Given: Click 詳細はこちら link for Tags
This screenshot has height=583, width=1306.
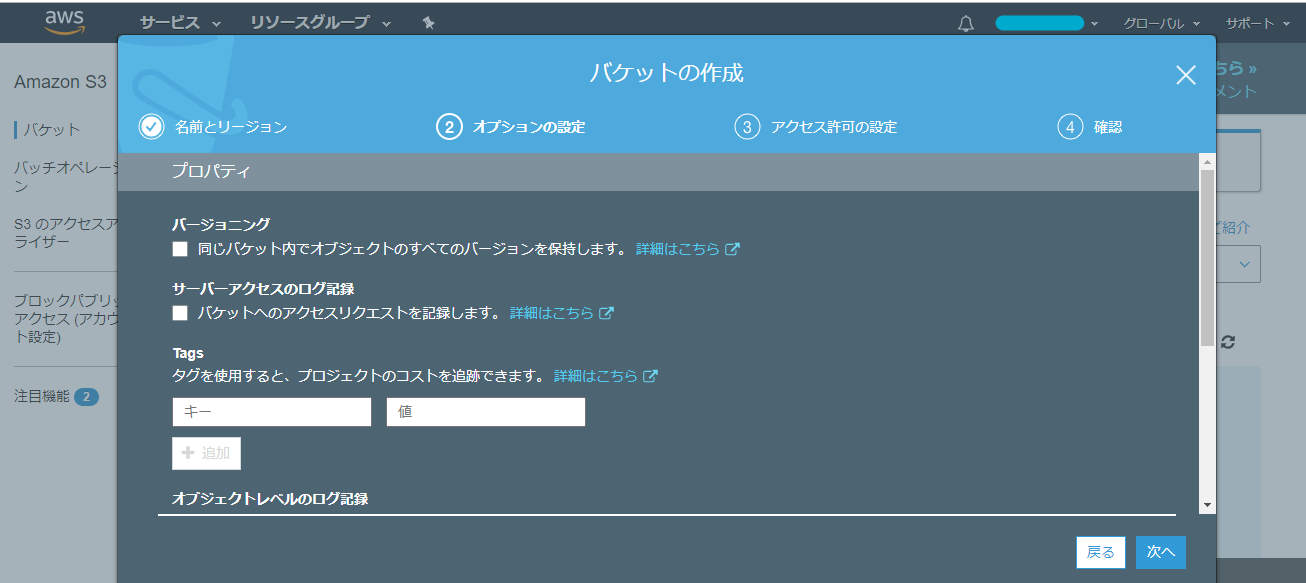Looking at the screenshot, I should pos(596,376).
